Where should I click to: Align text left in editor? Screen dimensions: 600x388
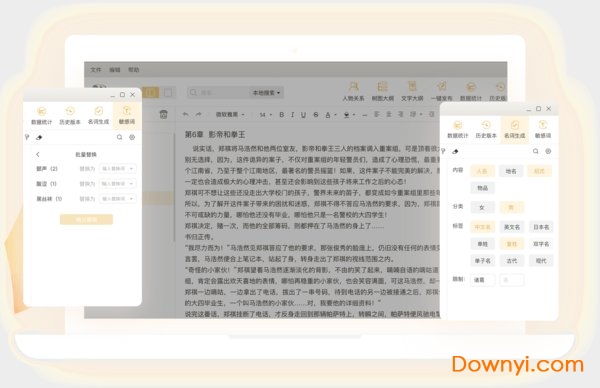click(x=377, y=114)
